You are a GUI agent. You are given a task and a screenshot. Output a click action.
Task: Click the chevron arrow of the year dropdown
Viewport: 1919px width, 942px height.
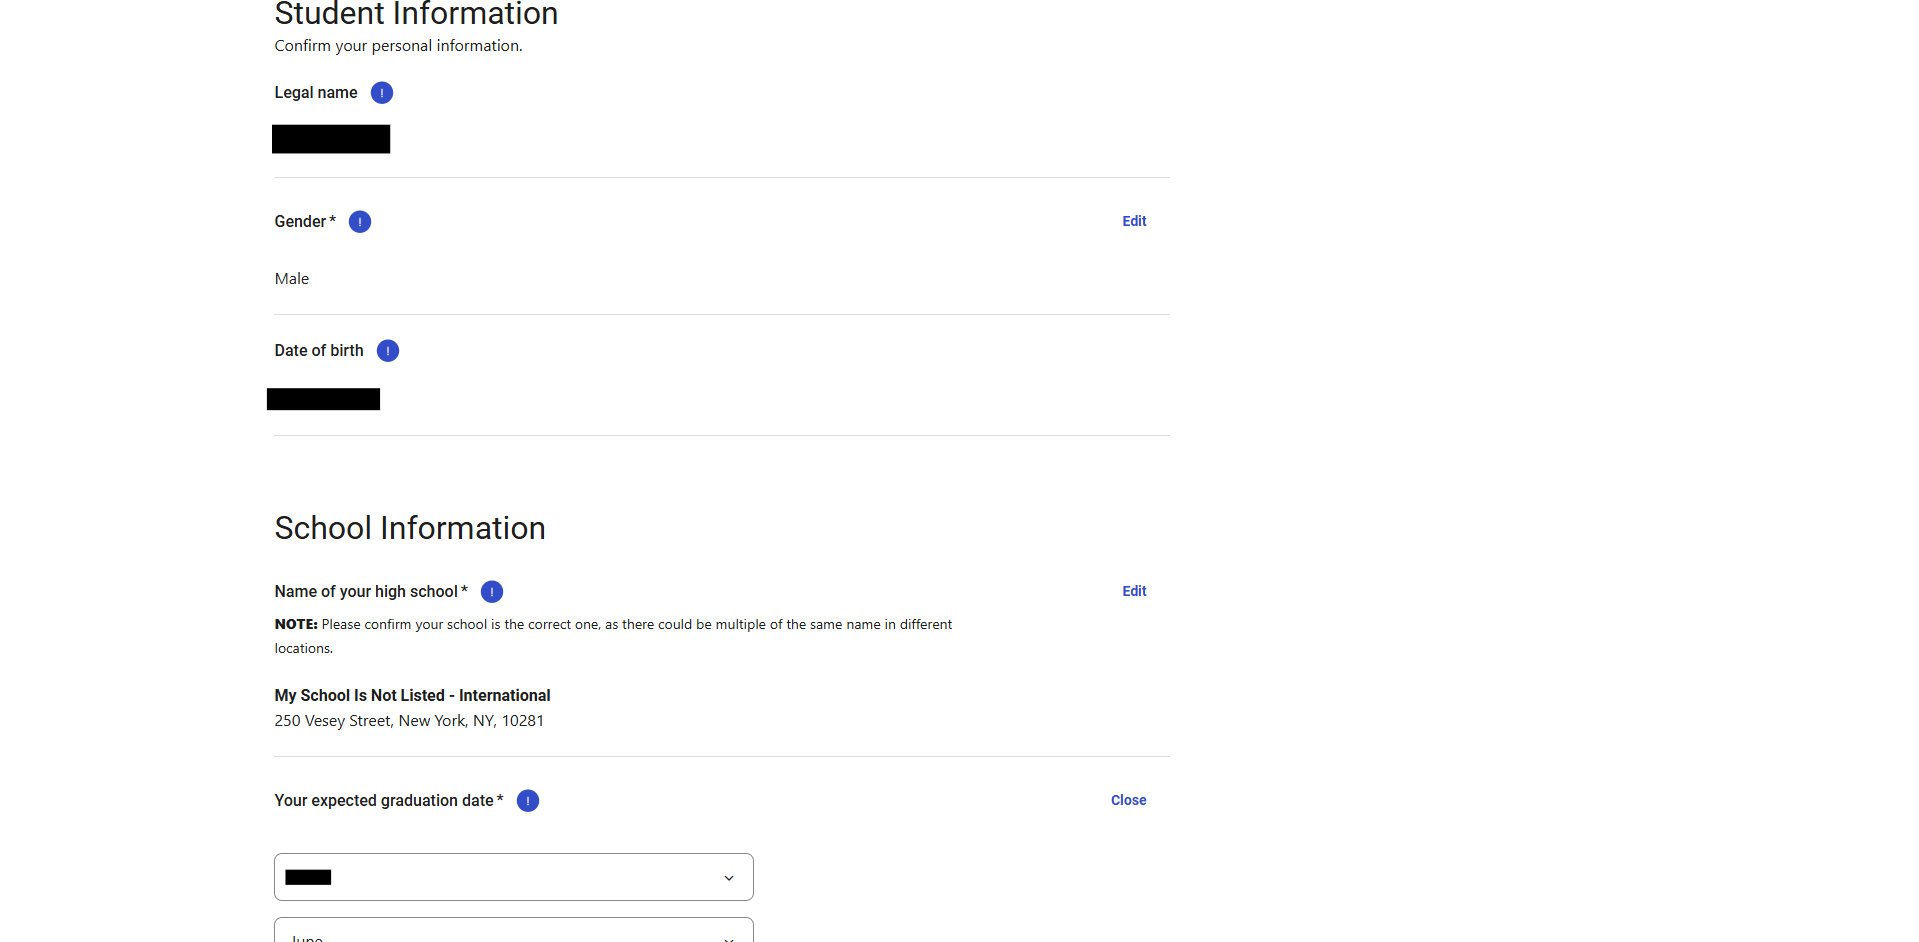(729, 878)
